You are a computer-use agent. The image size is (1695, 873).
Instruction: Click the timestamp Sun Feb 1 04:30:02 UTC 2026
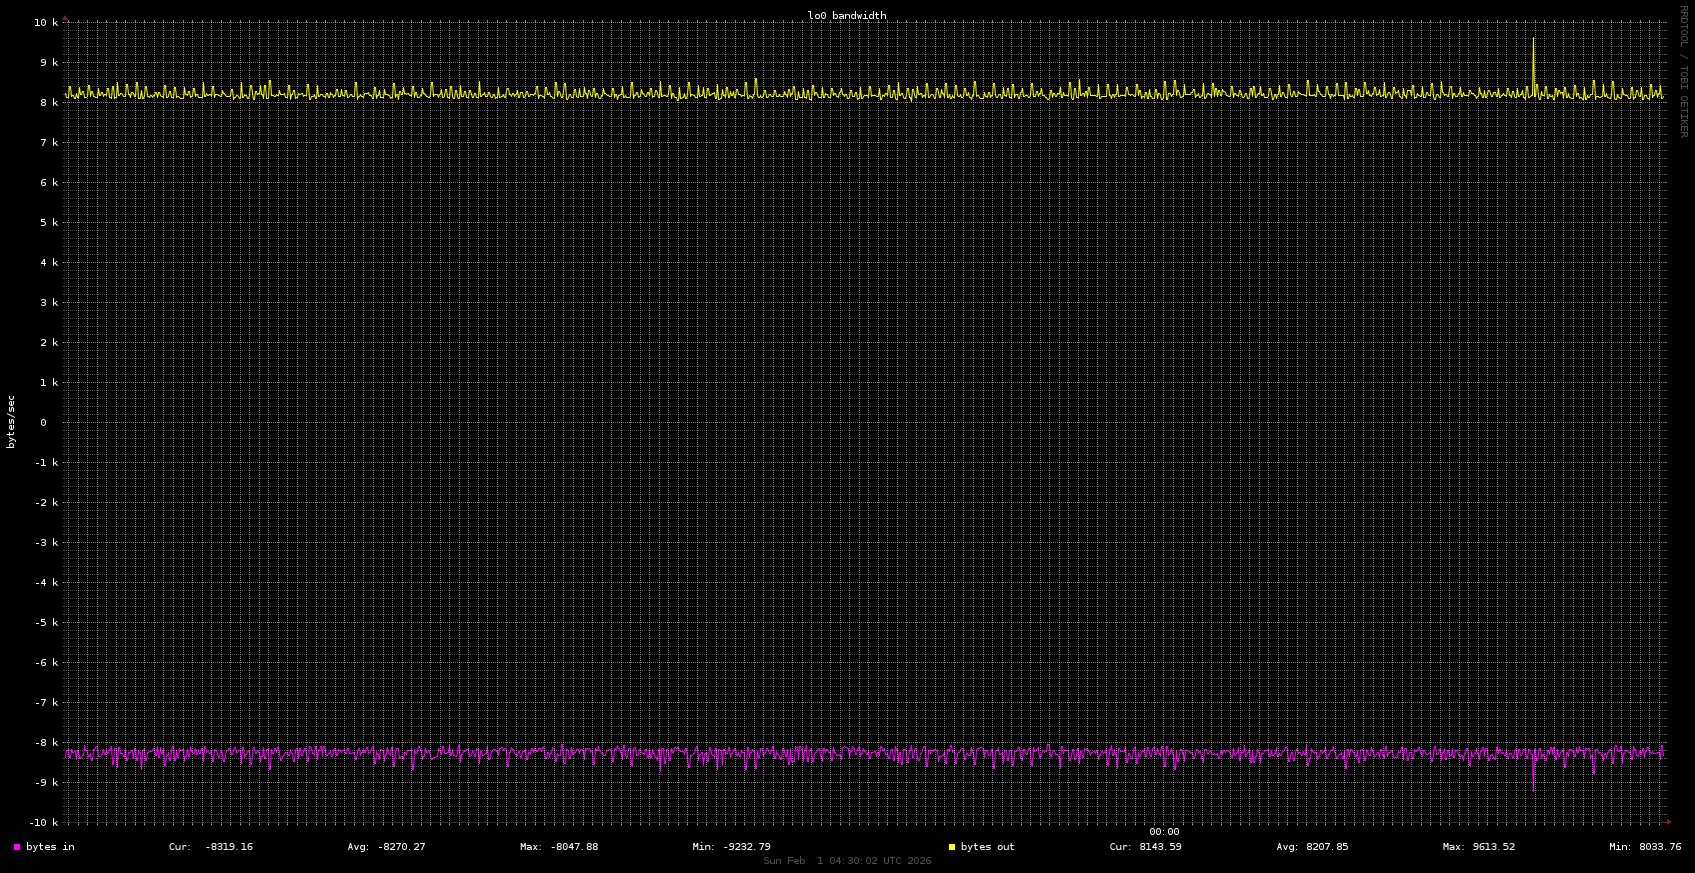847,861
